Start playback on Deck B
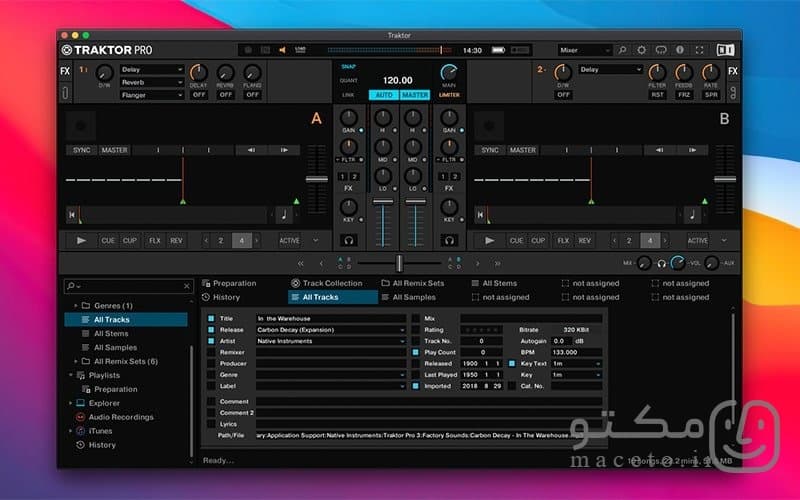The width and height of the screenshot is (800, 500). (x=489, y=240)
